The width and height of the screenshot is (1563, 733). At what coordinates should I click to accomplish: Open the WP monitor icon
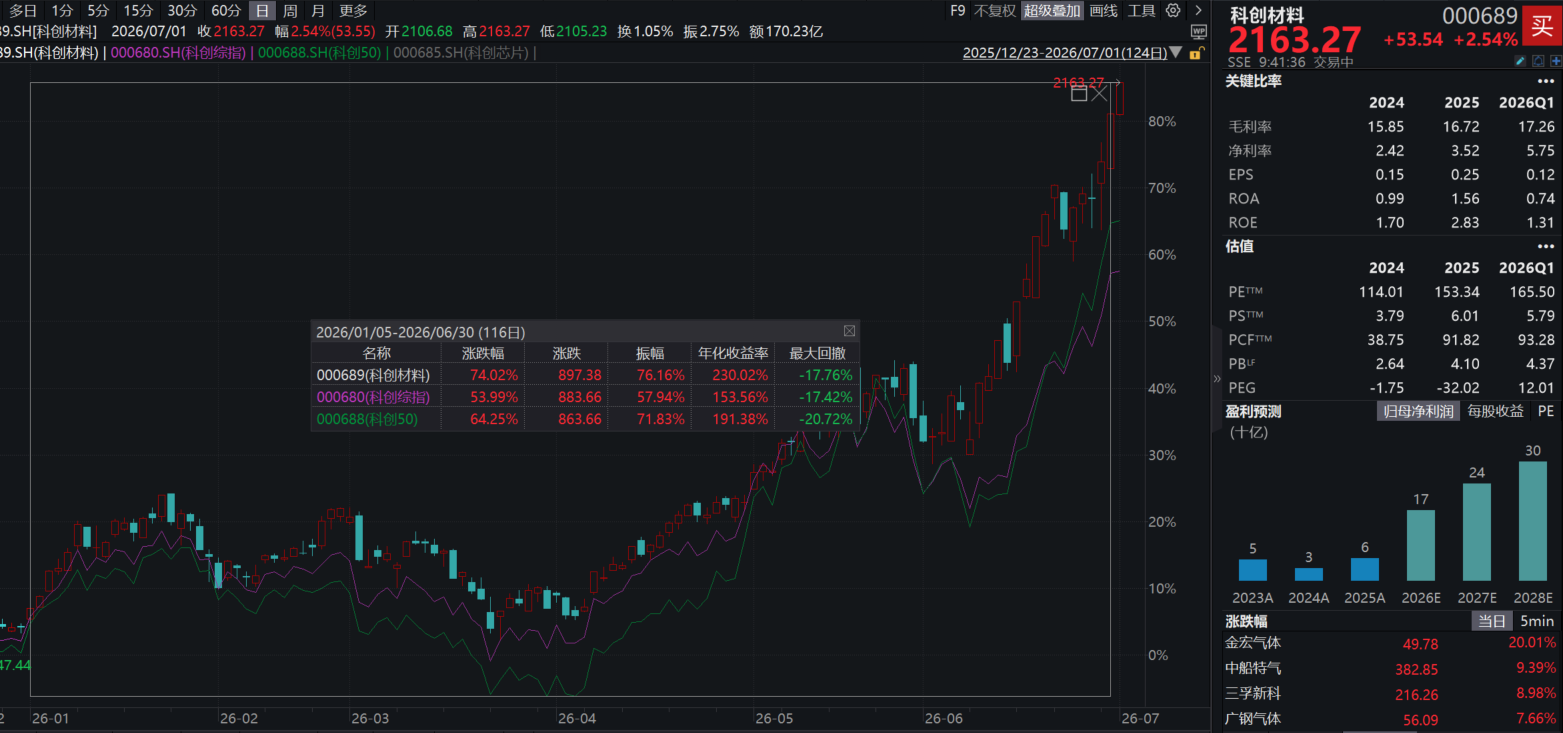point(1199,32)
